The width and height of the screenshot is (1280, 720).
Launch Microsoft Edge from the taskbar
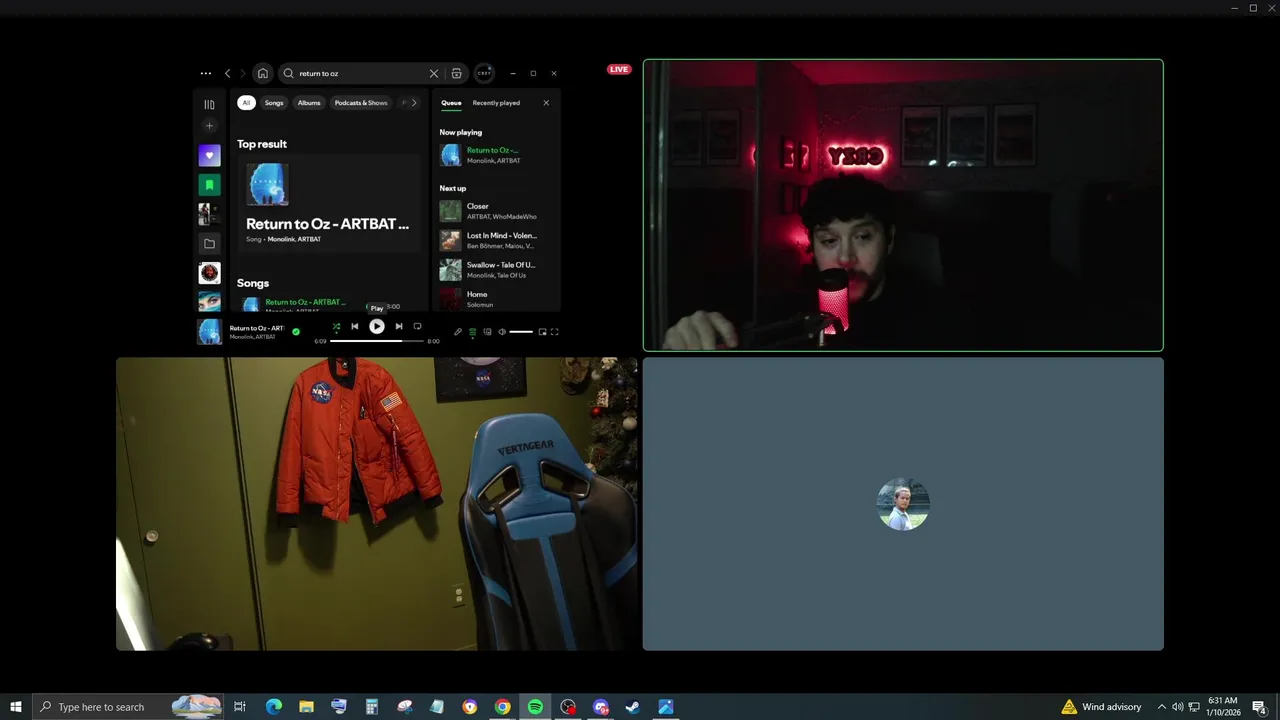(273, 707)
